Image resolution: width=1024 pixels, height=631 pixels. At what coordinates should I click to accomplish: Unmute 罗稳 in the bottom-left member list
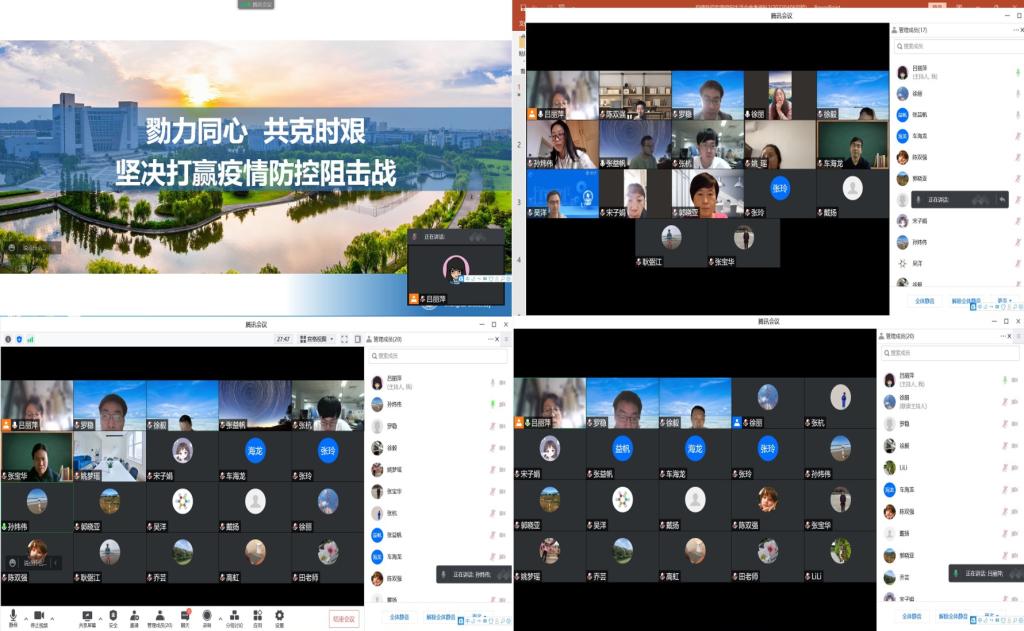click(492, 425)
